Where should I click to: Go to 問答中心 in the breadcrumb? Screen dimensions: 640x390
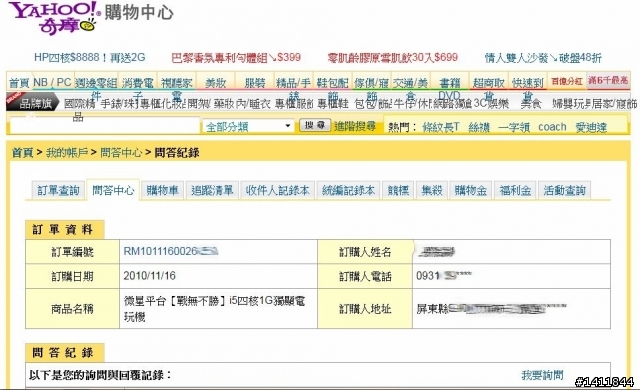pos(121,153)
